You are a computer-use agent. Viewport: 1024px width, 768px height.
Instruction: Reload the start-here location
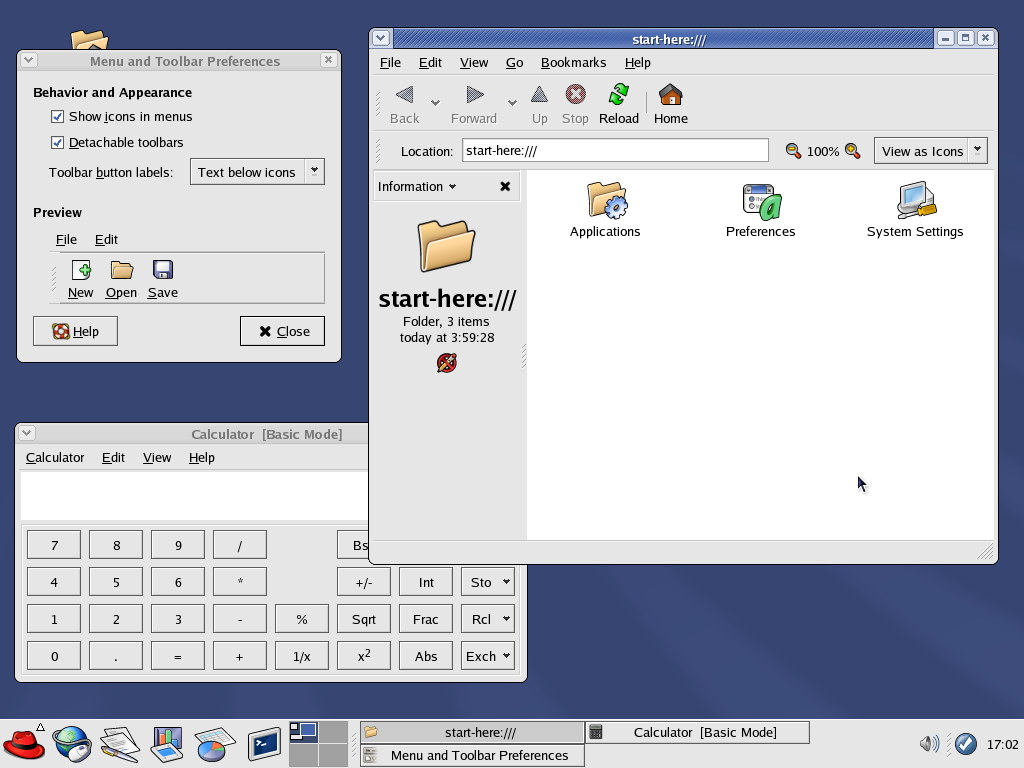pyautogui.click(x=618, y=95)
